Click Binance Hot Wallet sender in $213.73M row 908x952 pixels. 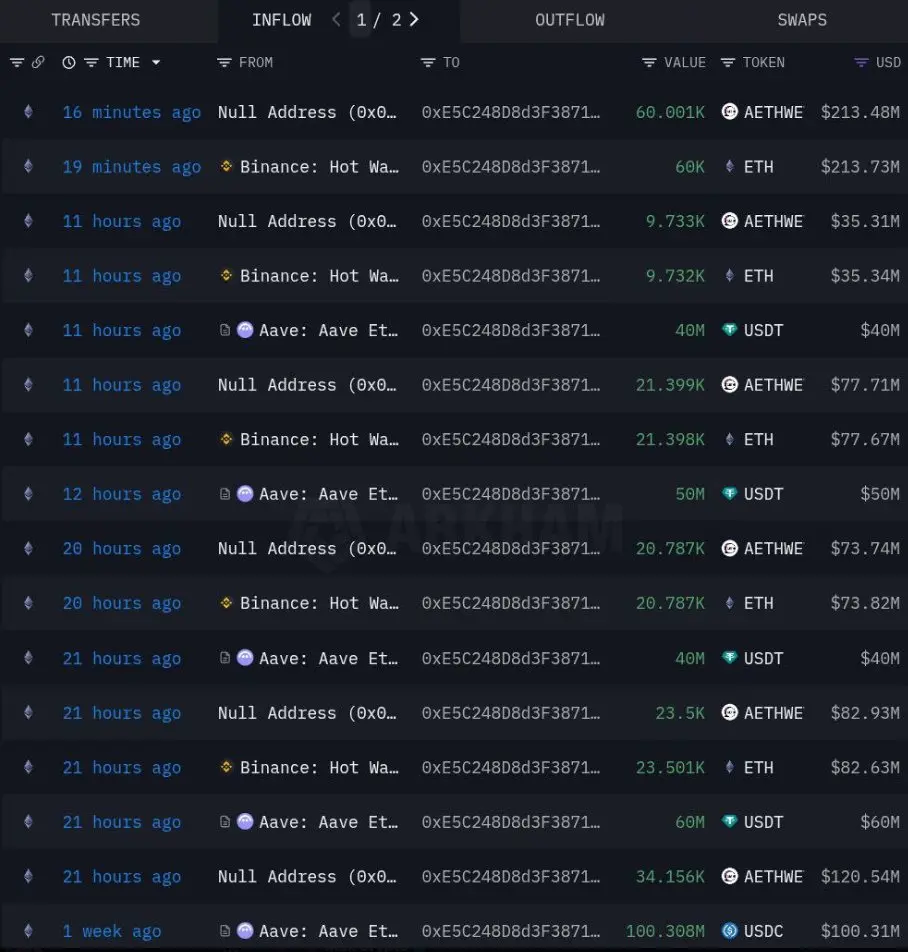coord(319,167)
